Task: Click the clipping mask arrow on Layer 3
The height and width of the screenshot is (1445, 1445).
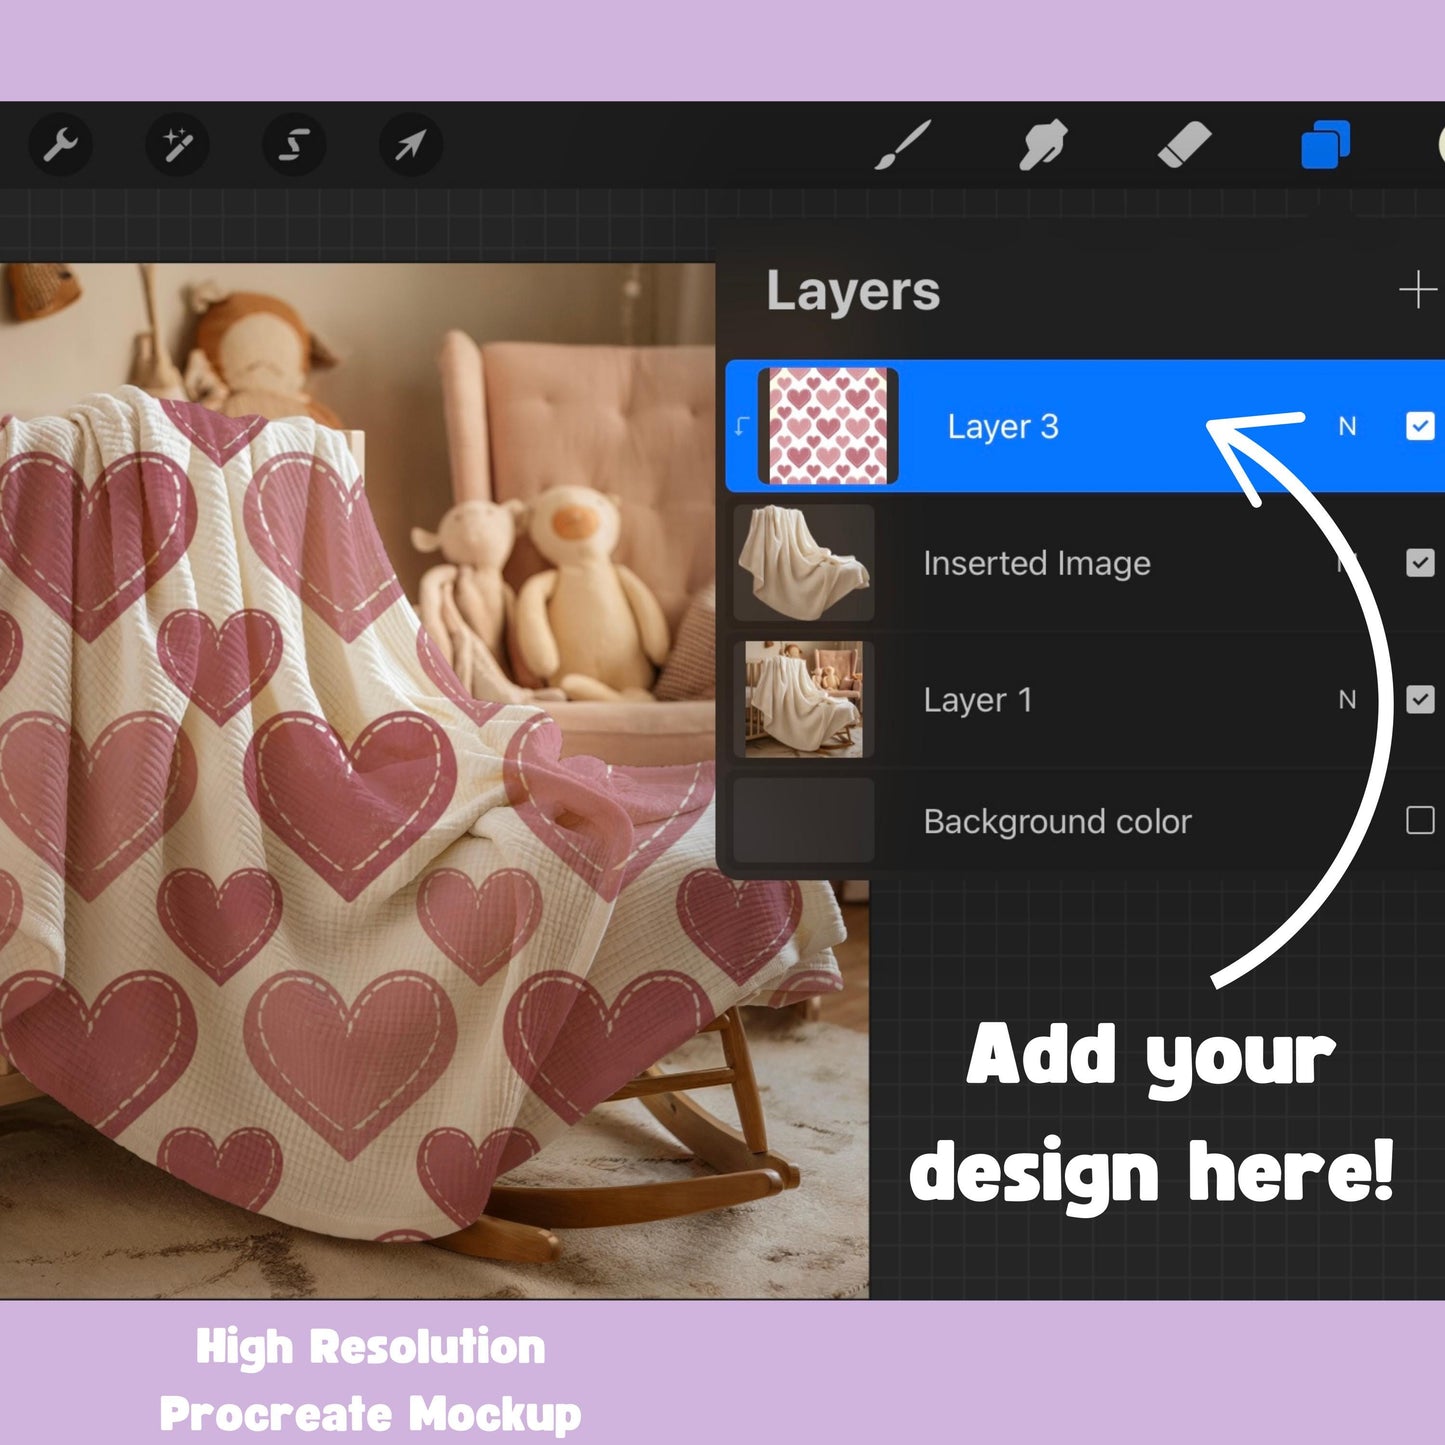Action: [742, 427]
